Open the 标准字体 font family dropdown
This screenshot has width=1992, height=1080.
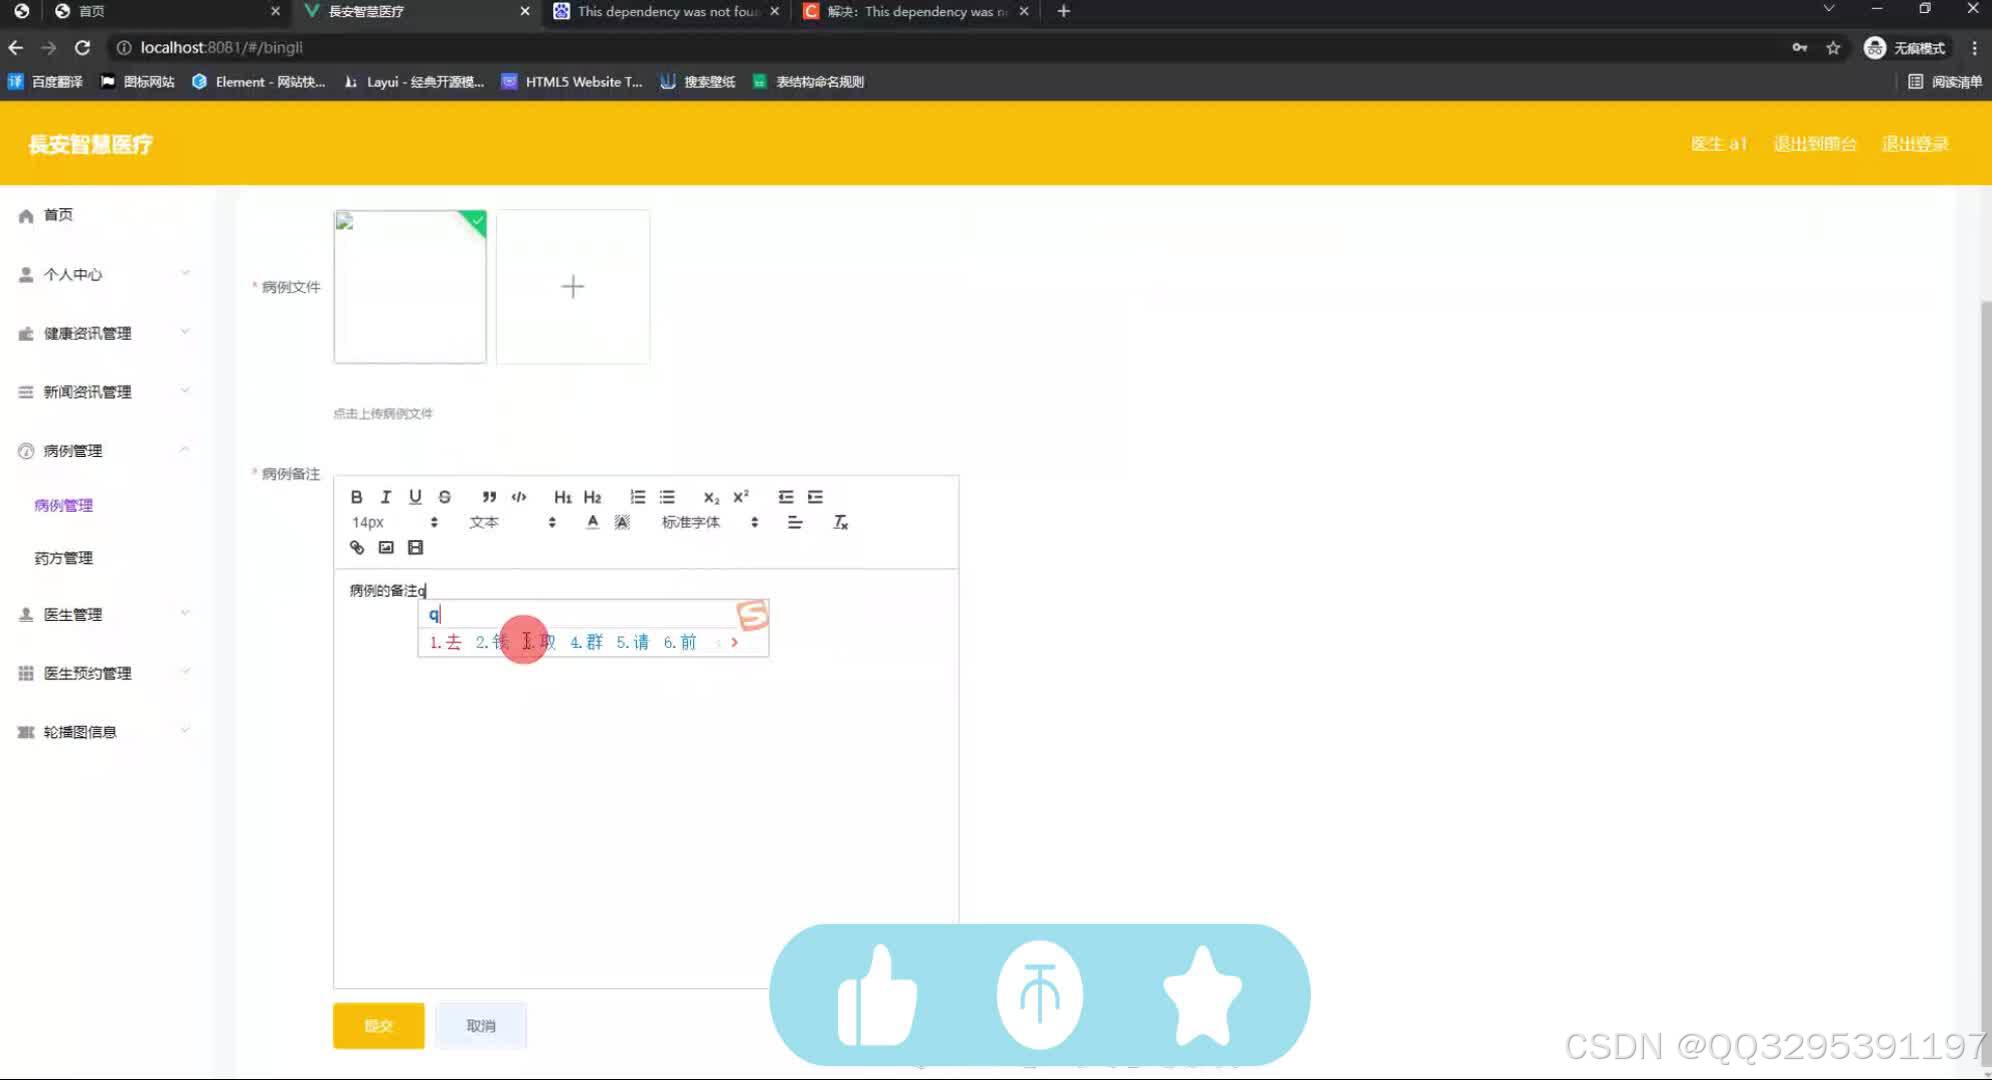pyautogui.click(x=710, y=522)
